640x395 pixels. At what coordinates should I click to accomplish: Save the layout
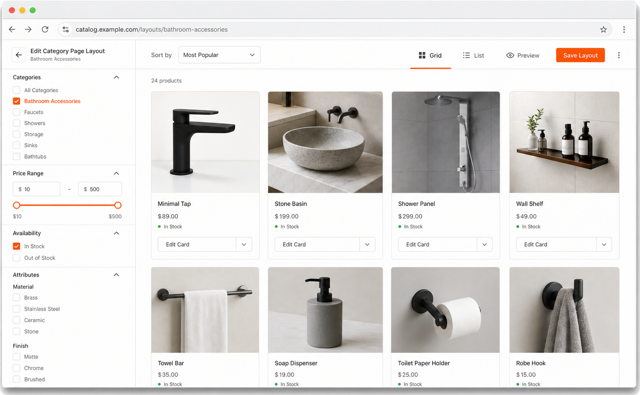580,55
